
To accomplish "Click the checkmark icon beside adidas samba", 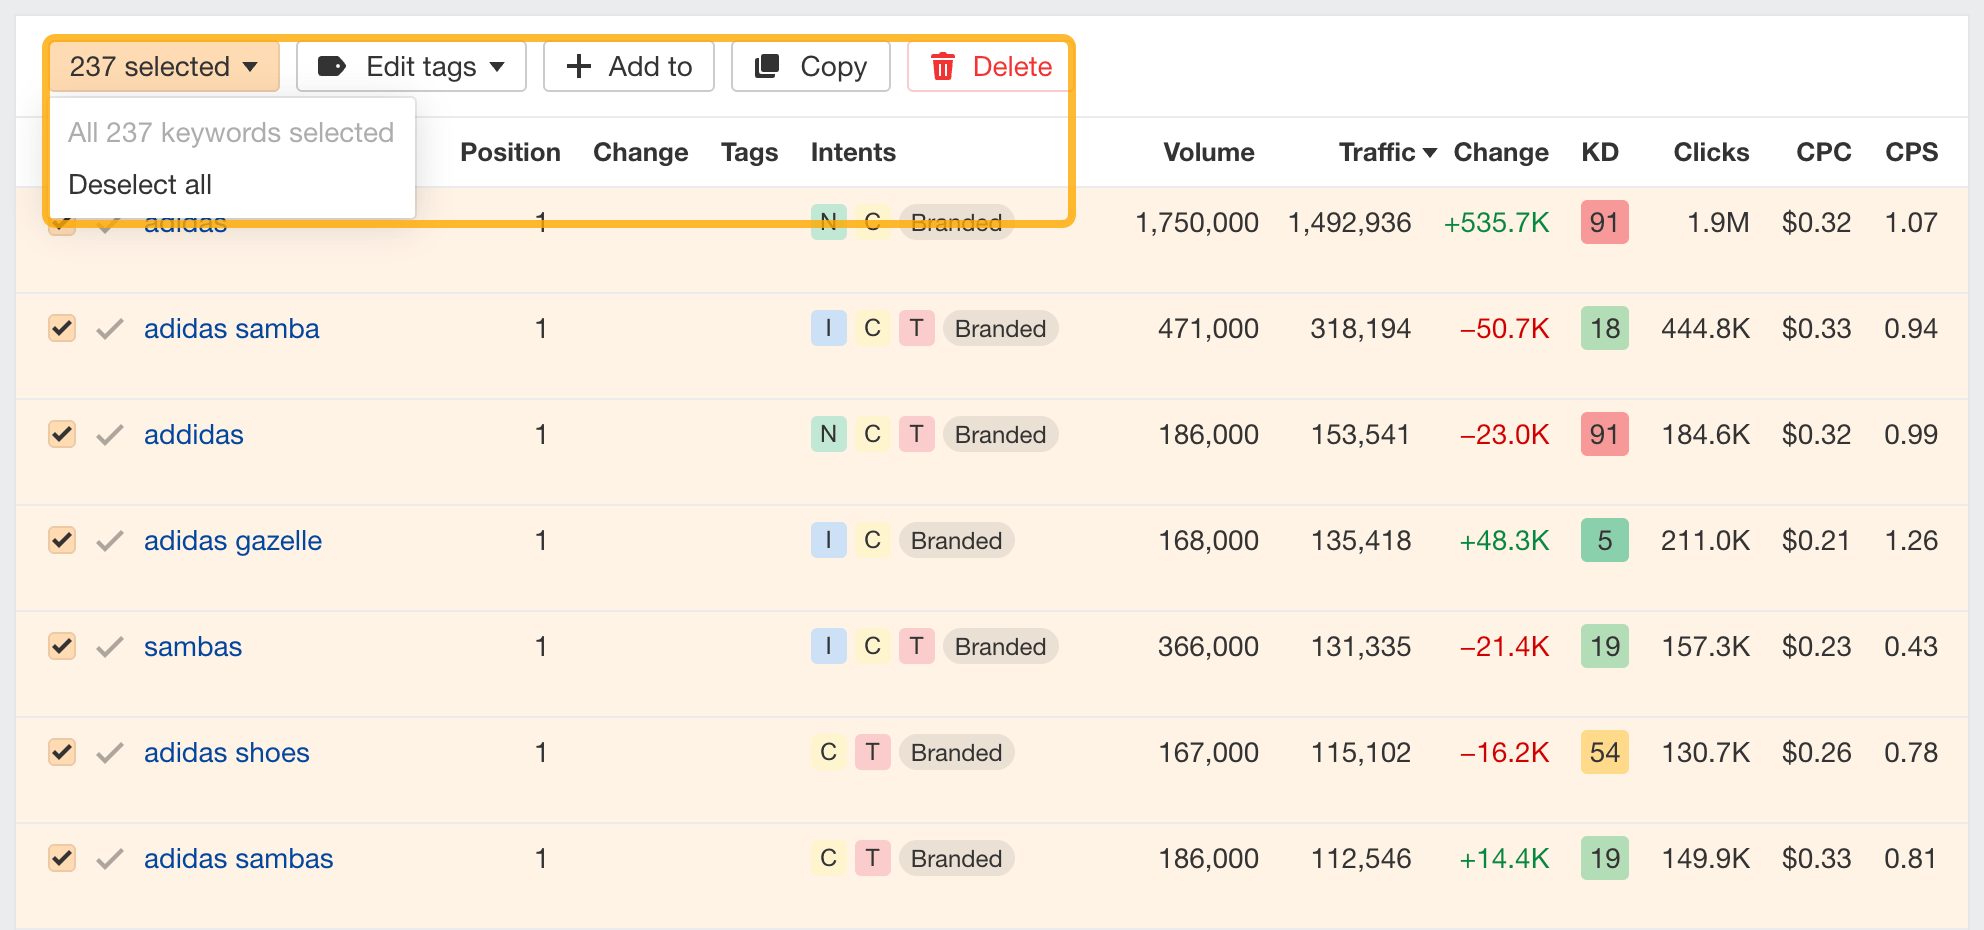I will click(110, 329).
